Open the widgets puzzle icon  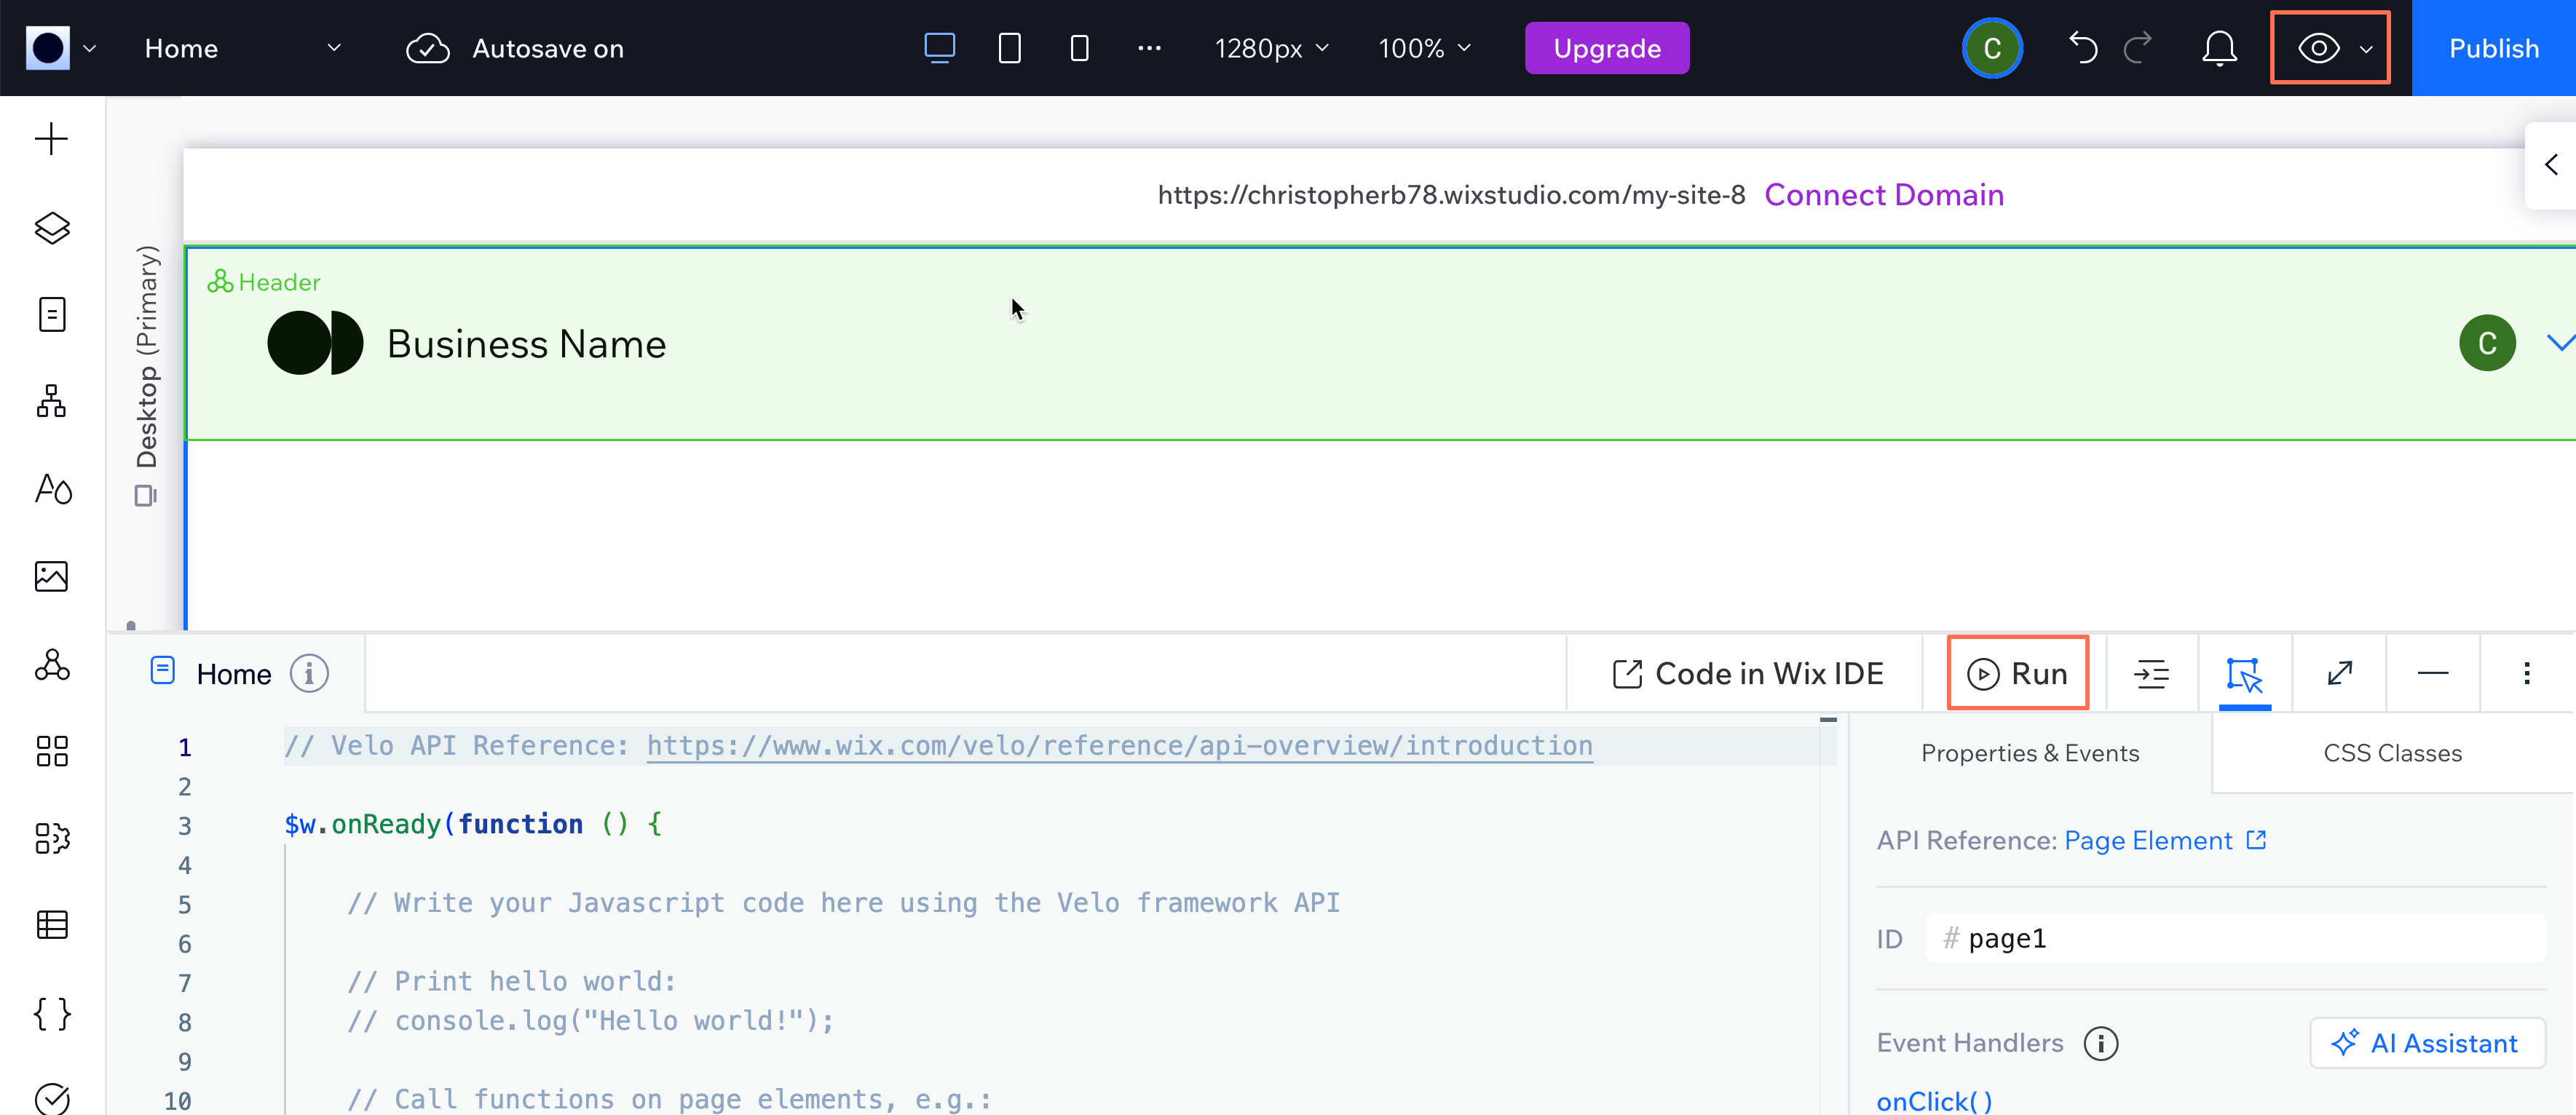point(51,838)
